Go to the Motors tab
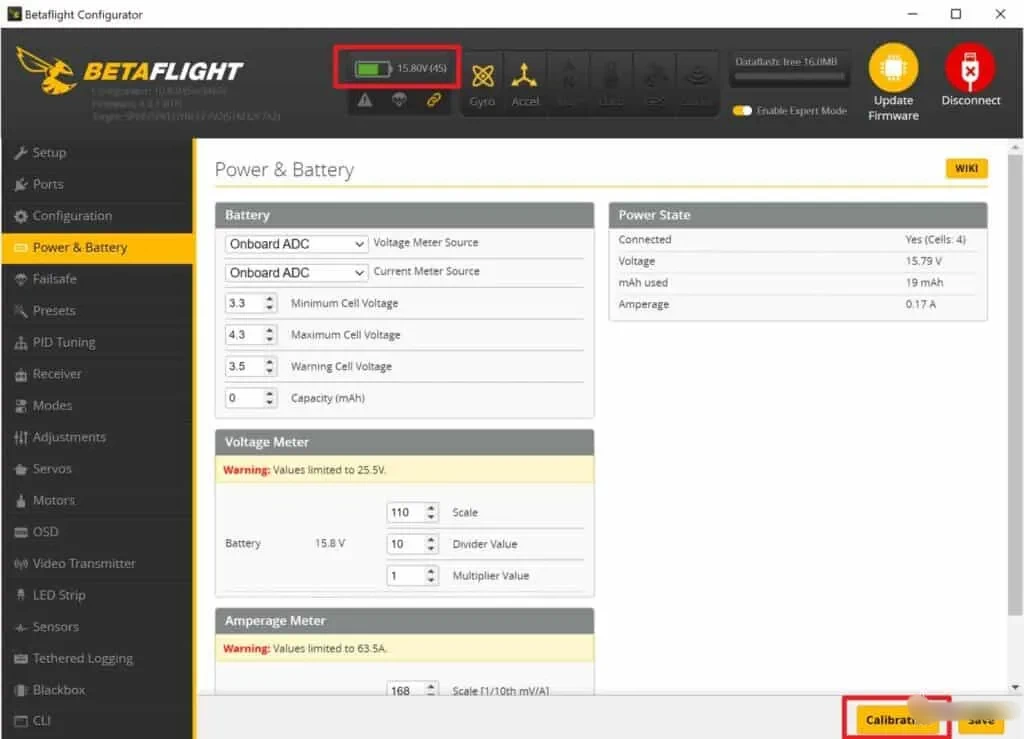The height and width of the screenshot is (739, 1024). pyautogui.click(x=98, y=501)
